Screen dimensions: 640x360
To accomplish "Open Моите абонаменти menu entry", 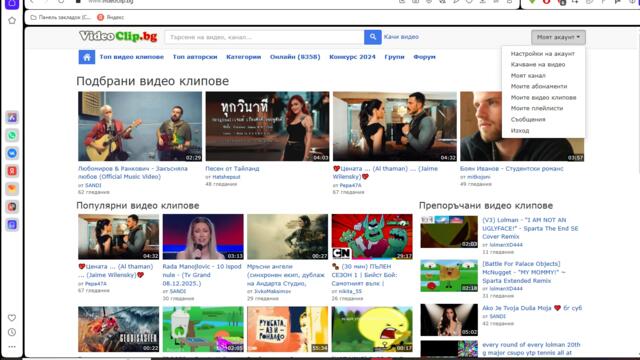I will click(539, 86).
